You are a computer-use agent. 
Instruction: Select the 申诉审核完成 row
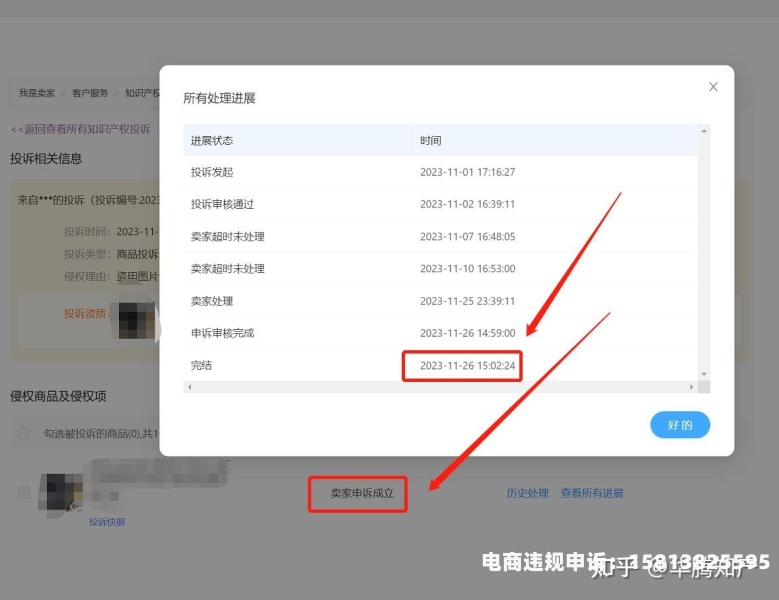tap(440, 333)
